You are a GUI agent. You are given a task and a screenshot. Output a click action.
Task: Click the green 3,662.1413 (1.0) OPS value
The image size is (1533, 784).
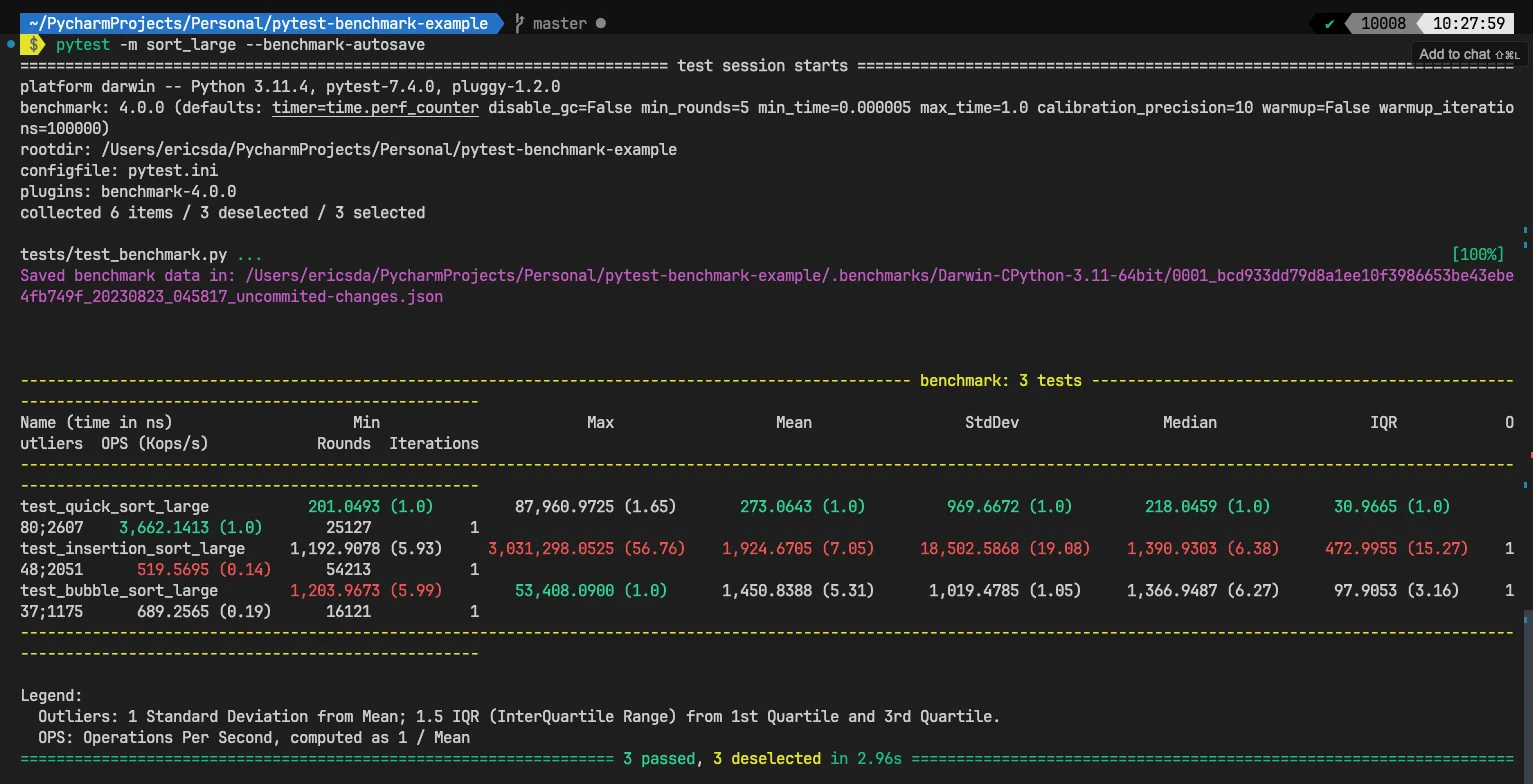tap(191, 528)
